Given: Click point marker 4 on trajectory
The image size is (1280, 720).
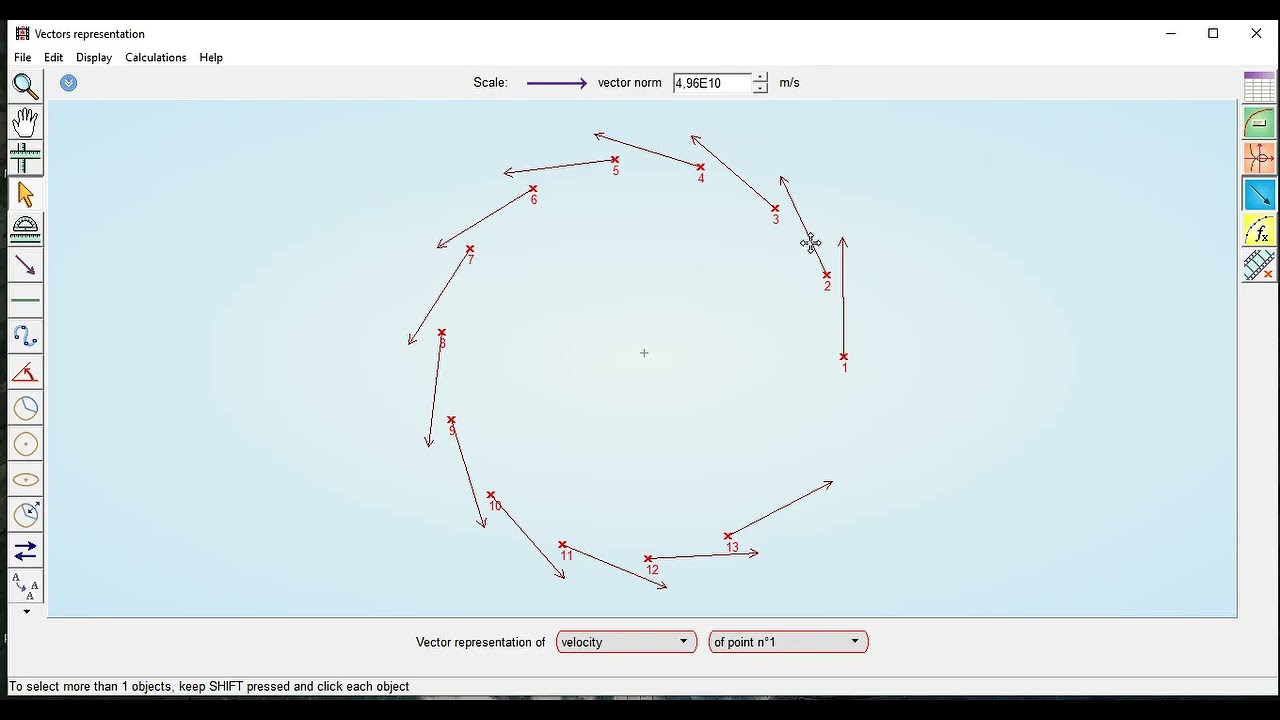Looking at the screenshot, I should [x=701, y=167].
